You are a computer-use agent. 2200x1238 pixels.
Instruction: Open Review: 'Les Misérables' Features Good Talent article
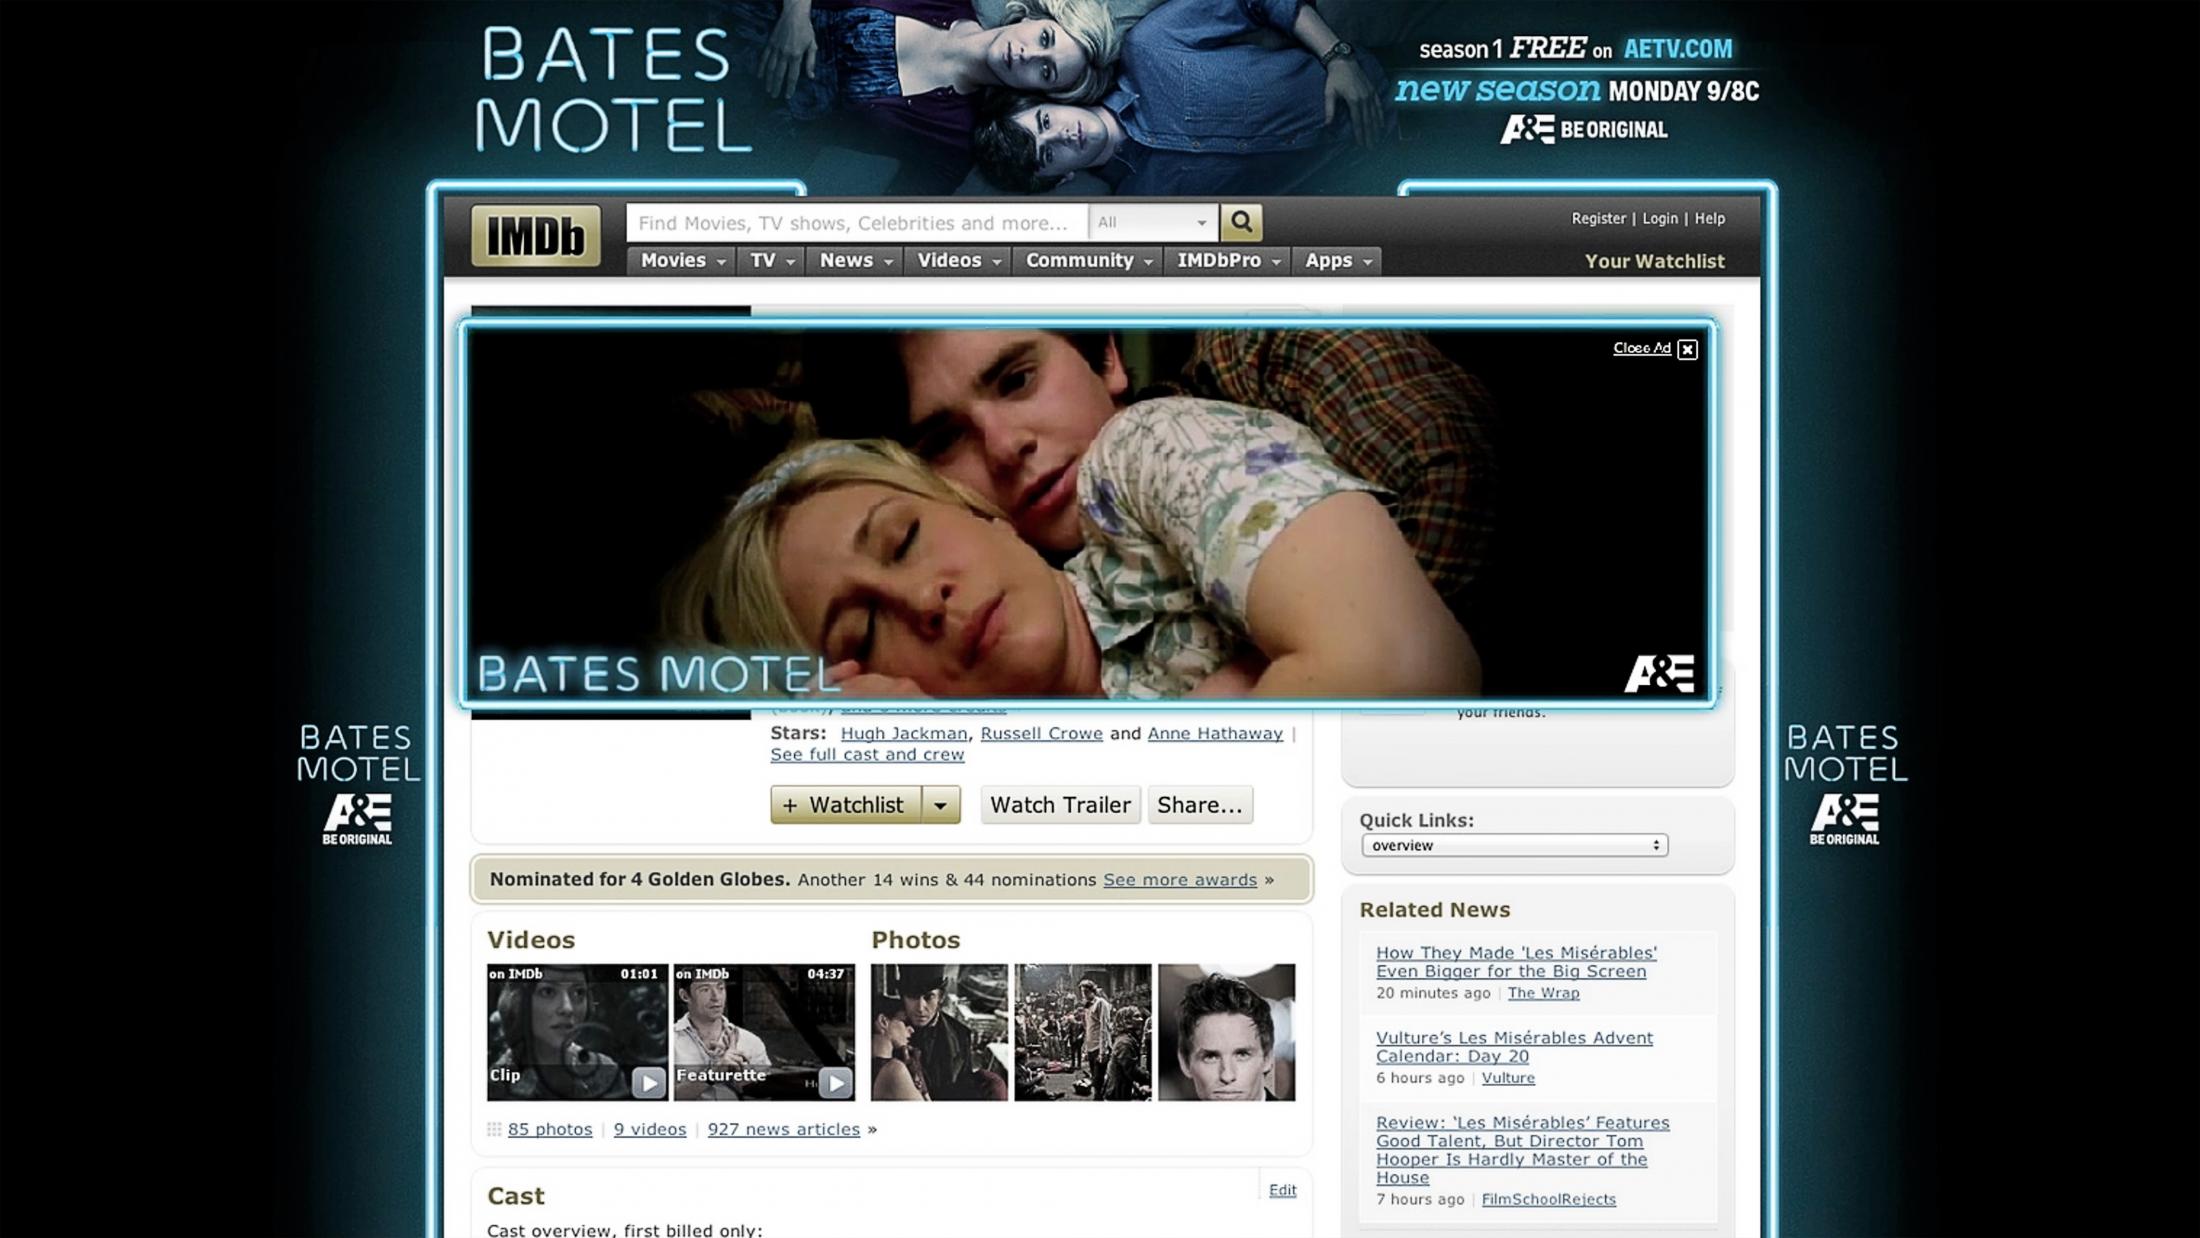[1523, 1150]
